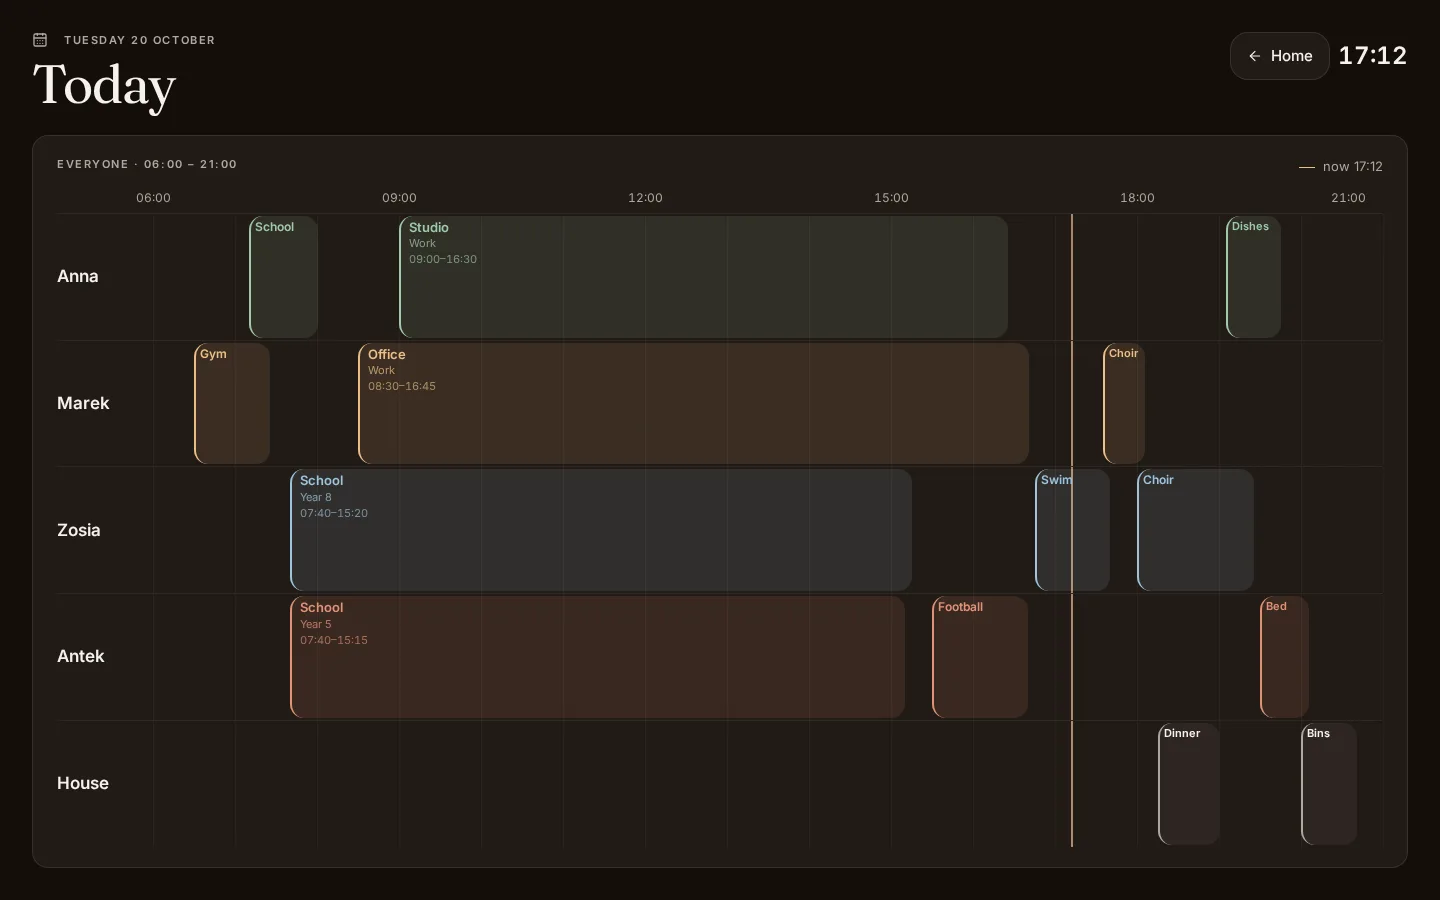Click the Tuesday 20 October date text

click(x=140, y=40)
